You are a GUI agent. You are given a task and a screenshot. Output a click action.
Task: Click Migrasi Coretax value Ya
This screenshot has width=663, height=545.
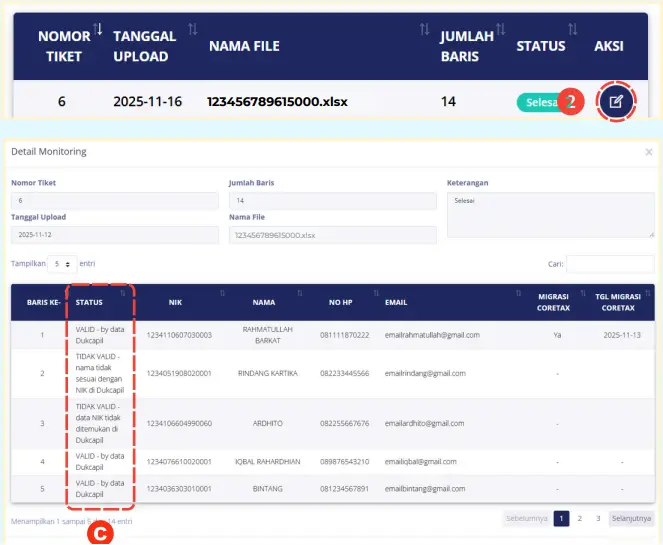[557, 335]
